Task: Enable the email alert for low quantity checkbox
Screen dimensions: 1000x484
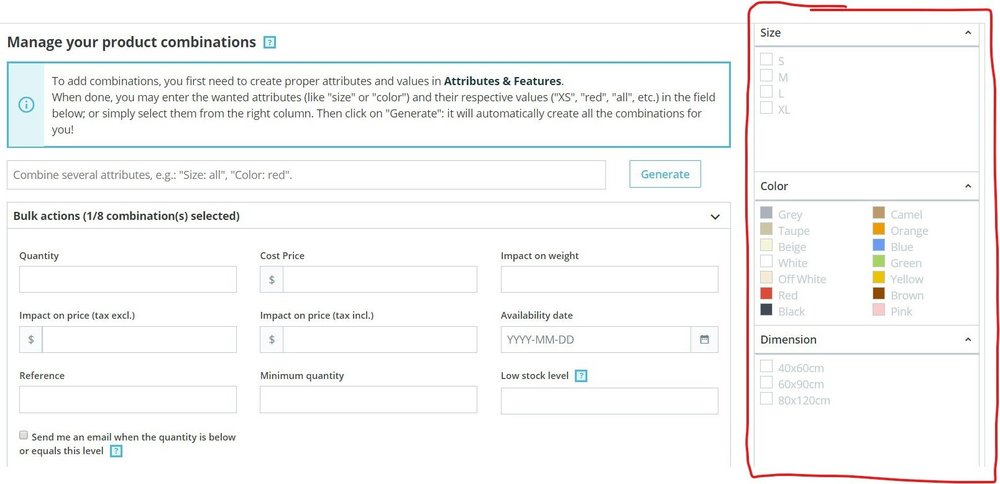Action: point(24,436)
